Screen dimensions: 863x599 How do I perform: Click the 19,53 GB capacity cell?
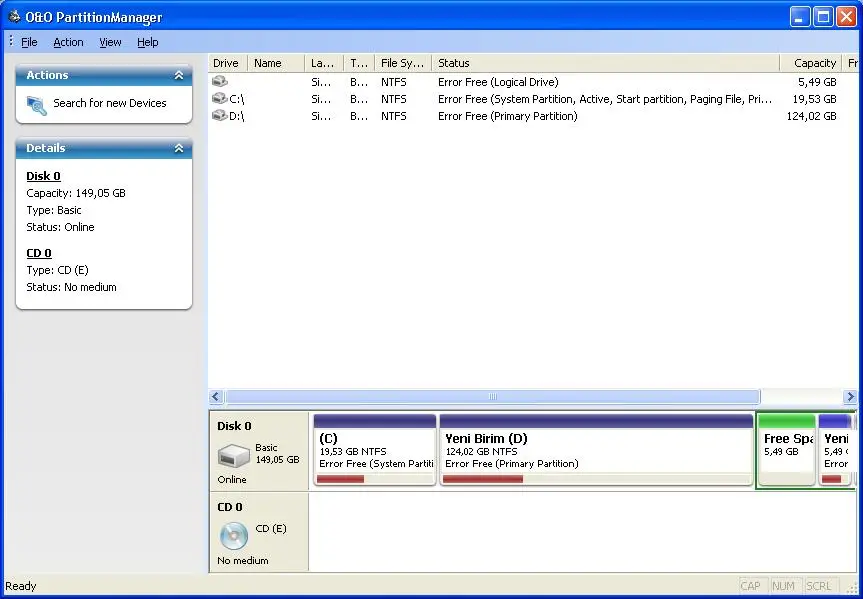click(x=814, y=99)
